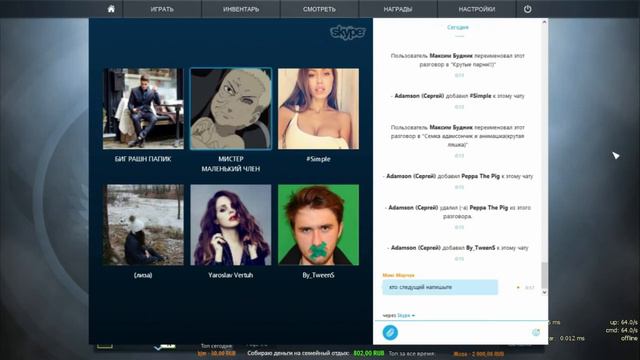The image size is (640, 360).
Task: Click the Skype logo
Action: [348, 32]
